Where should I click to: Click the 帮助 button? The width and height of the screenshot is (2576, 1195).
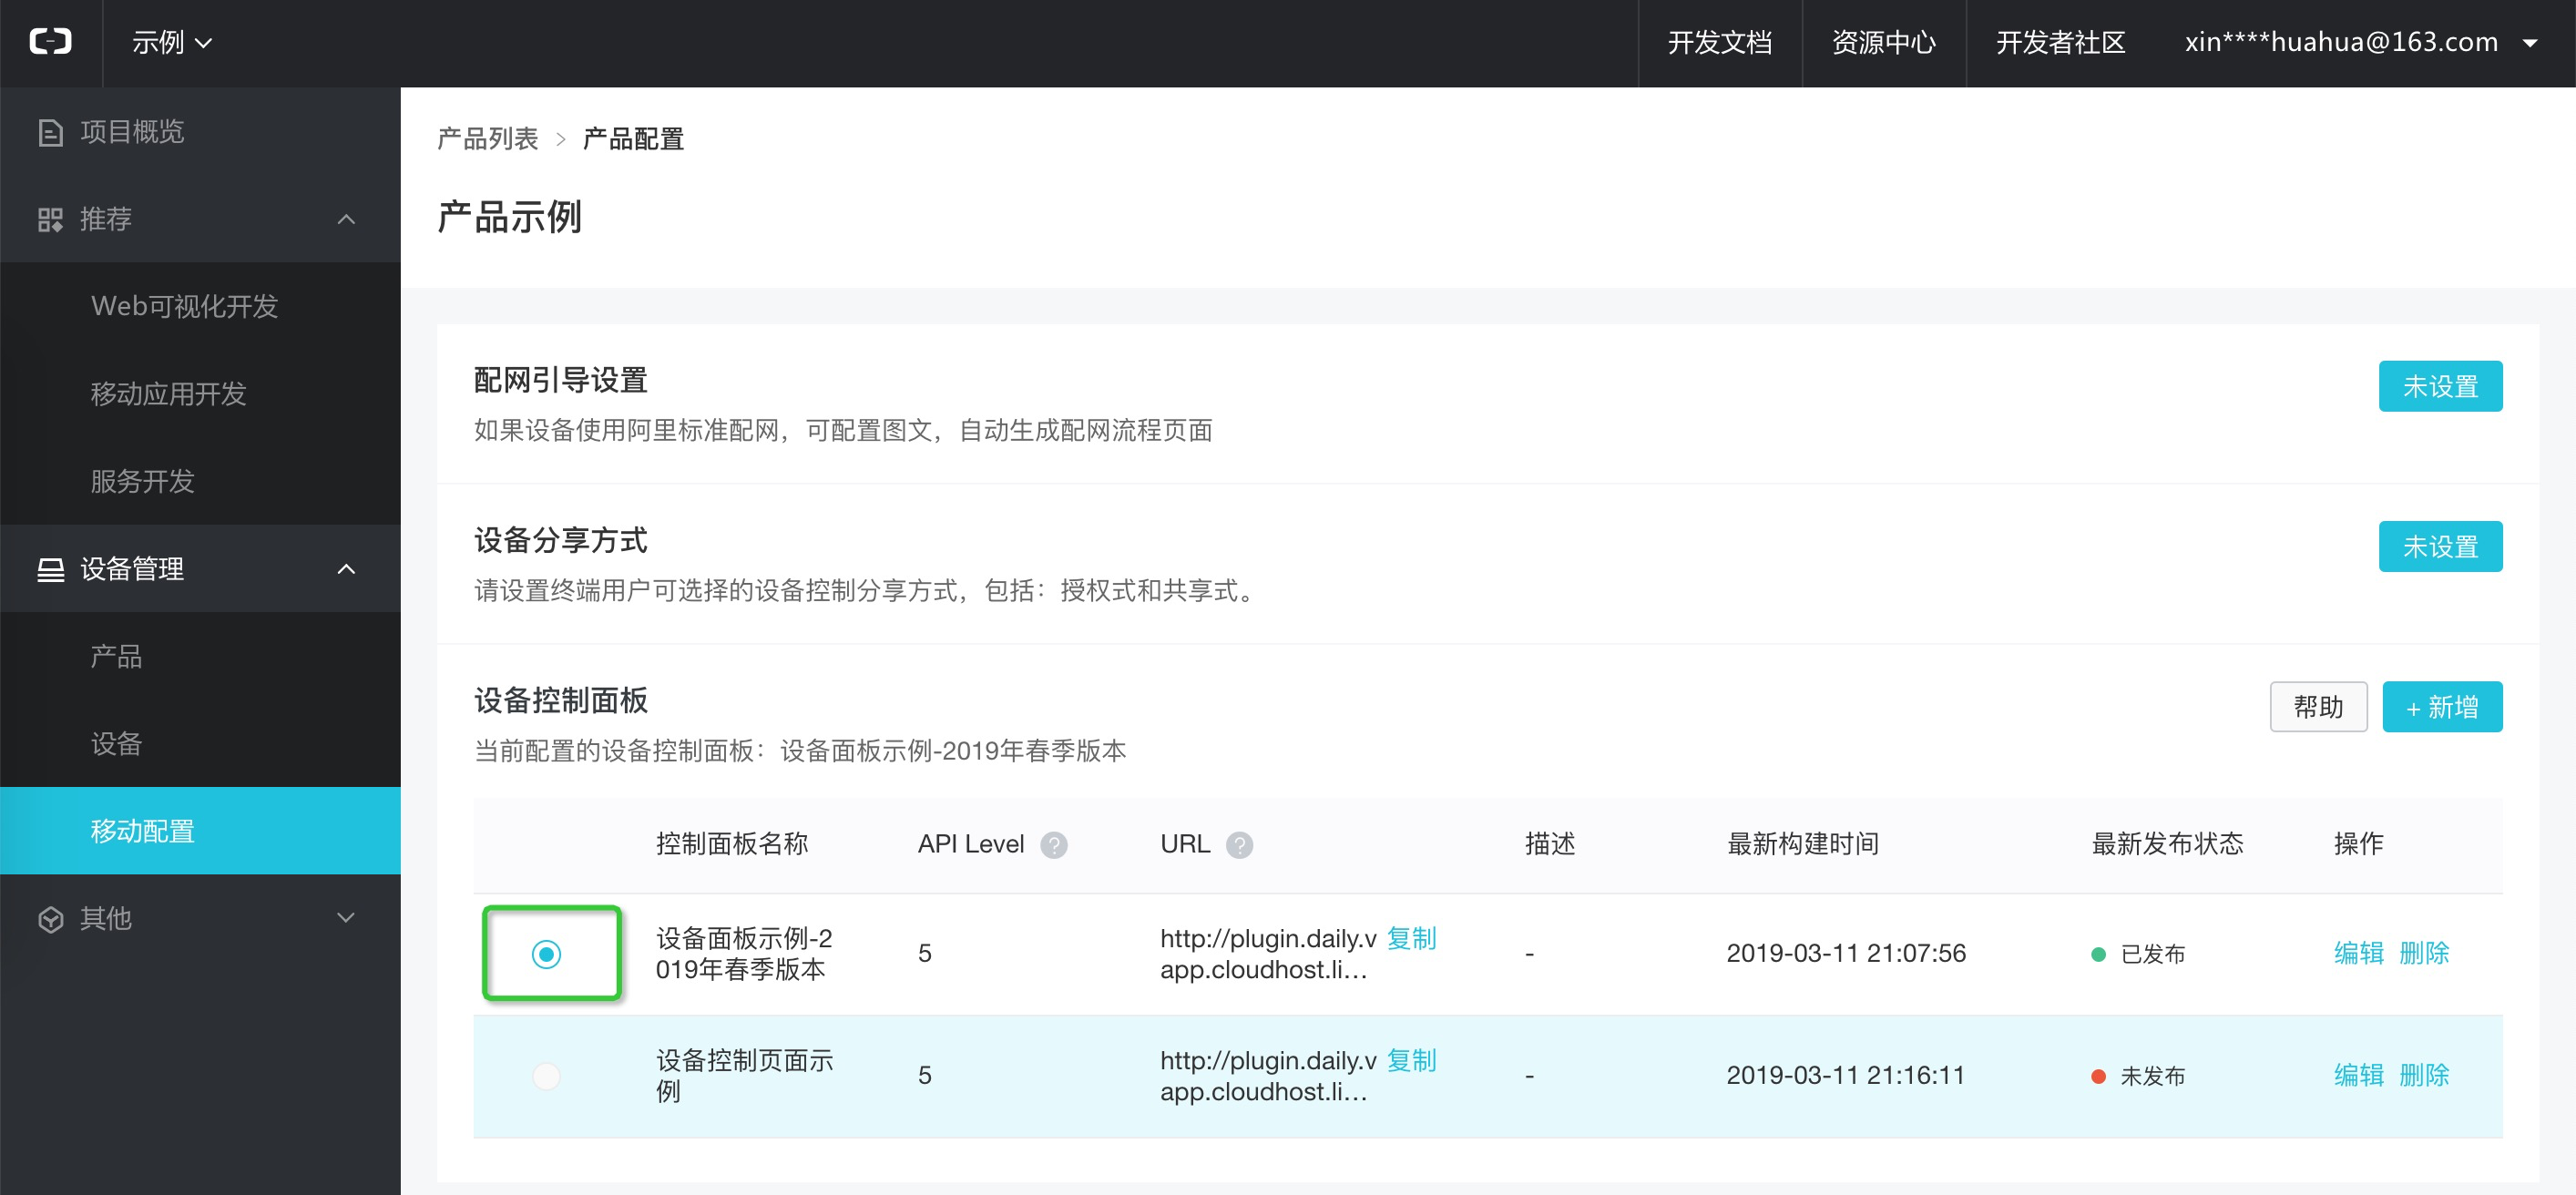pyautogui.click(x=2318, y=707)
